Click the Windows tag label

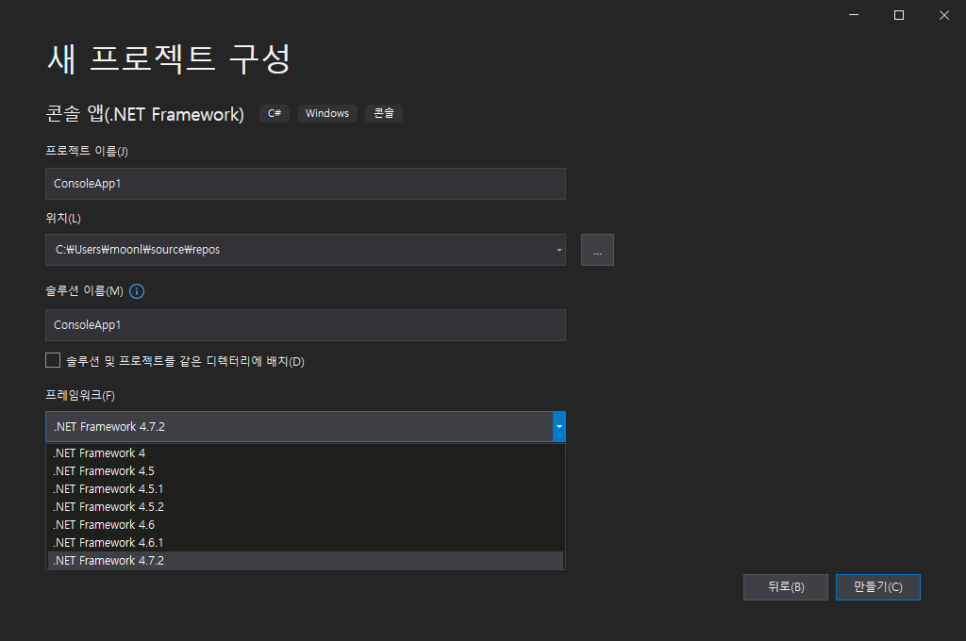pyautogui.click(x=327, y=113)
